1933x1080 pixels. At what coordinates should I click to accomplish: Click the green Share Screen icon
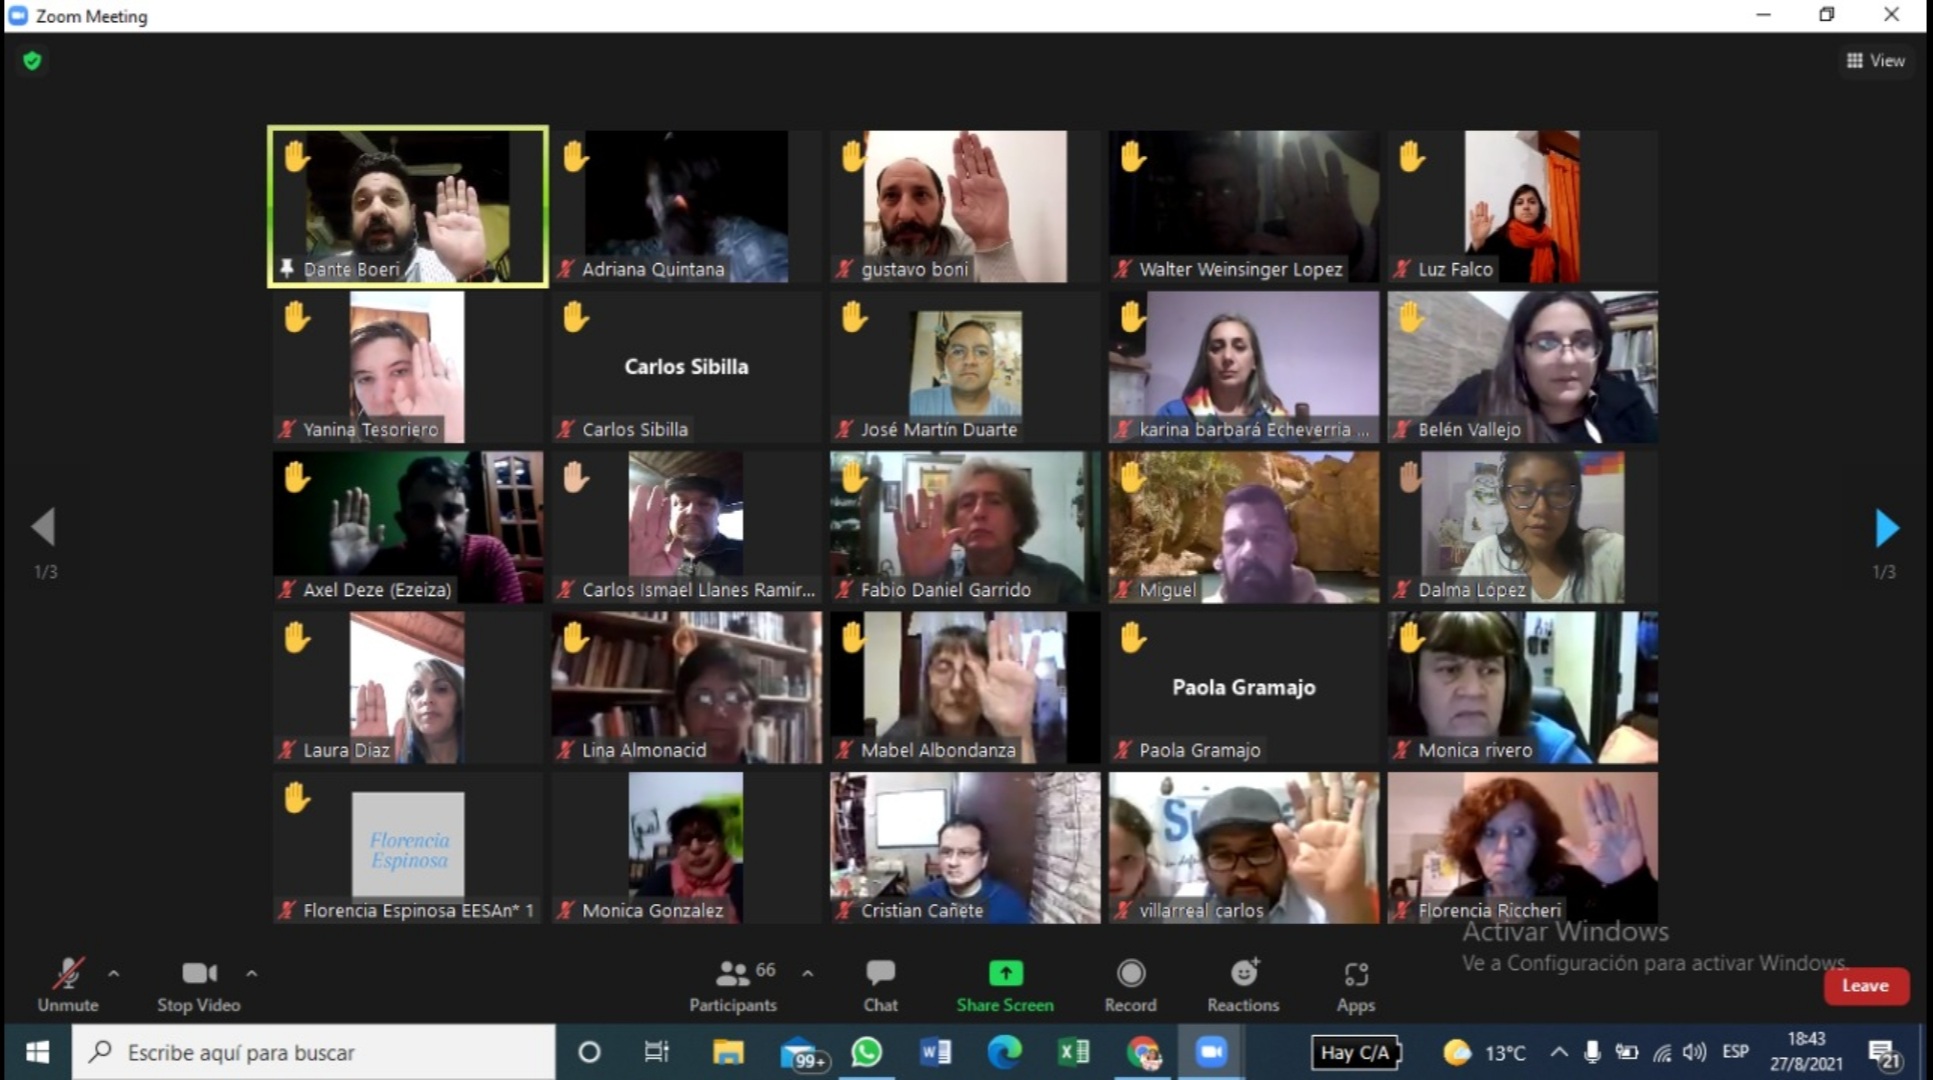point(1005,973)
